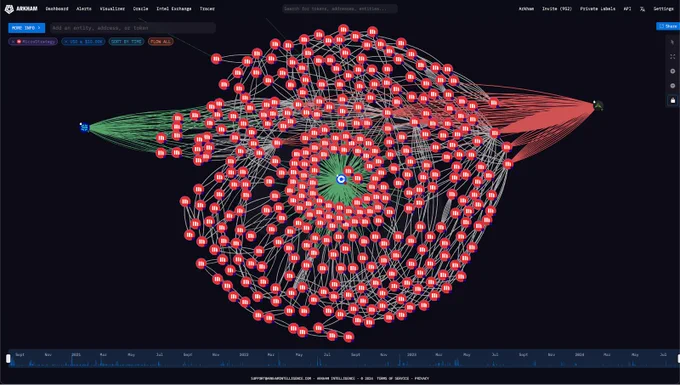Select the blue entity node at far left
Screen dimensions: 680x385
tap(85, 127)
